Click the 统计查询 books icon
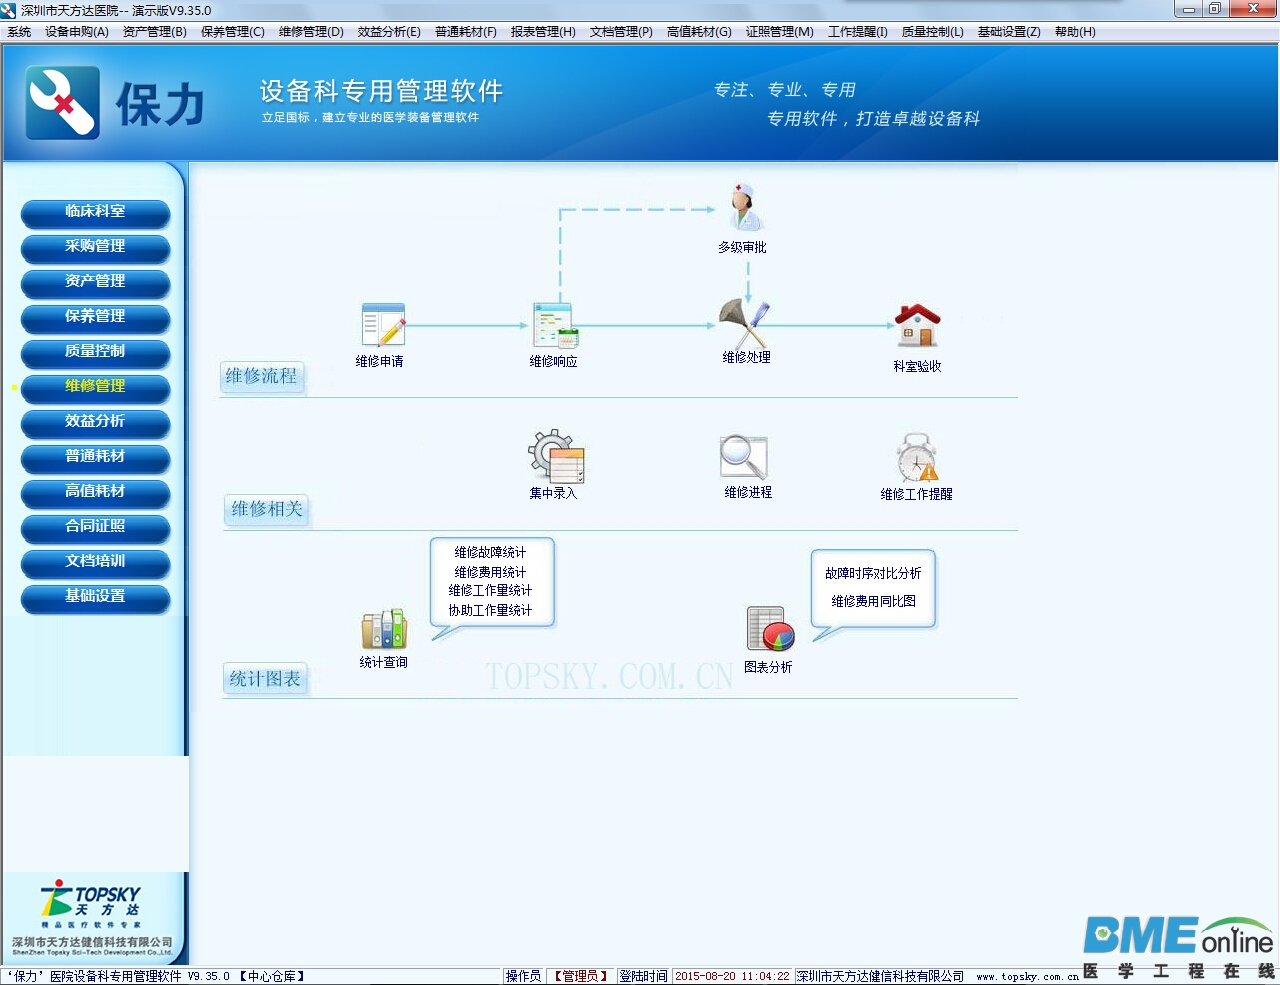 (384, 628)
